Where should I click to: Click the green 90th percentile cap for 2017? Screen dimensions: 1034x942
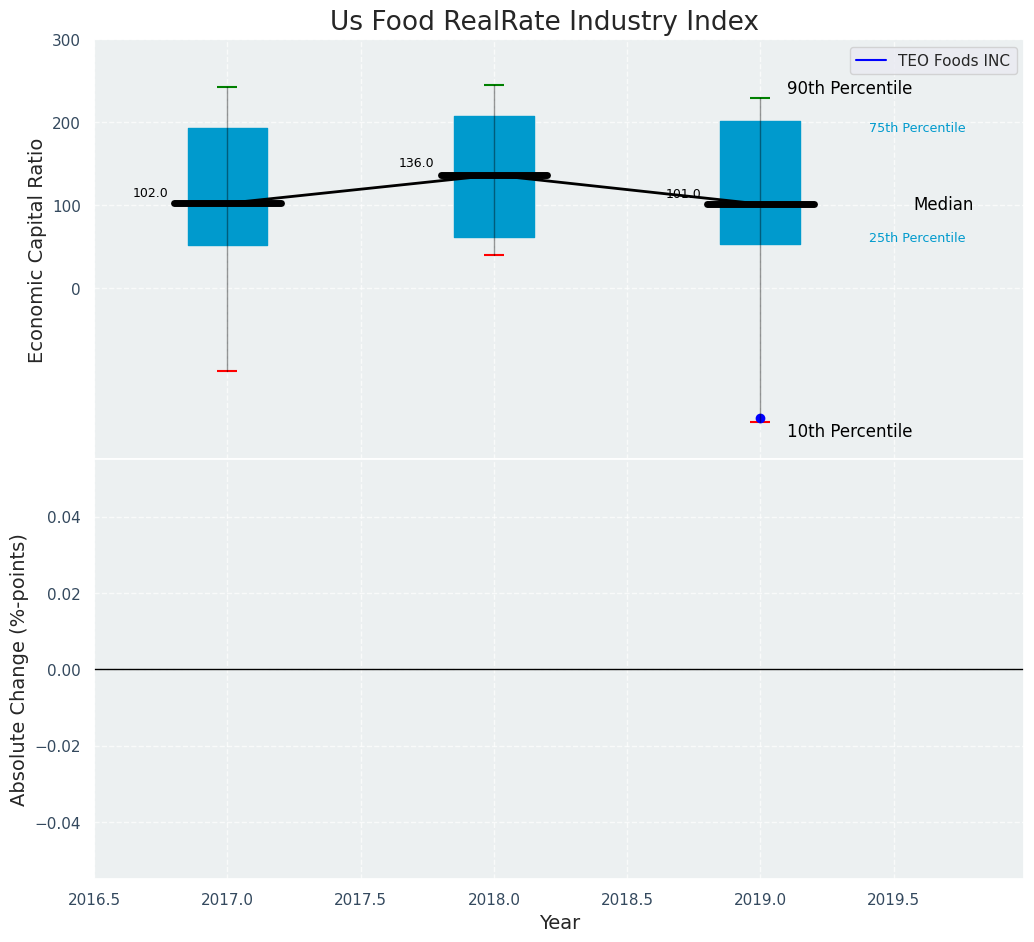(x=227, y=87)
